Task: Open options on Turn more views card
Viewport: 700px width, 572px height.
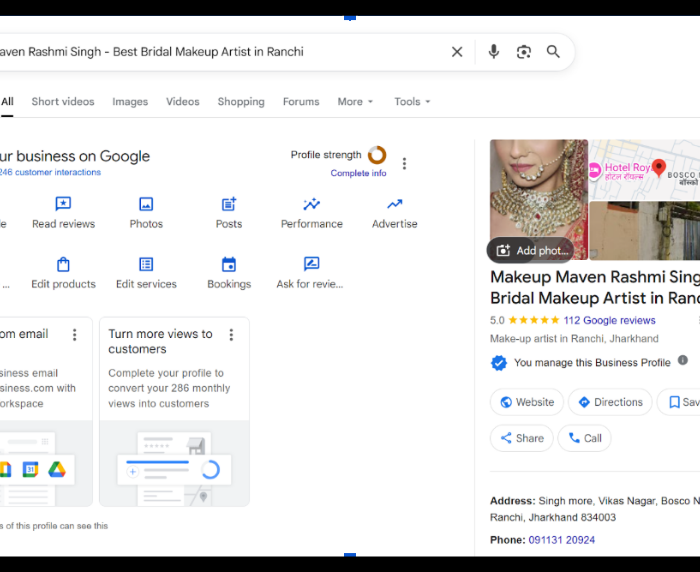Action: pos(231,335)
